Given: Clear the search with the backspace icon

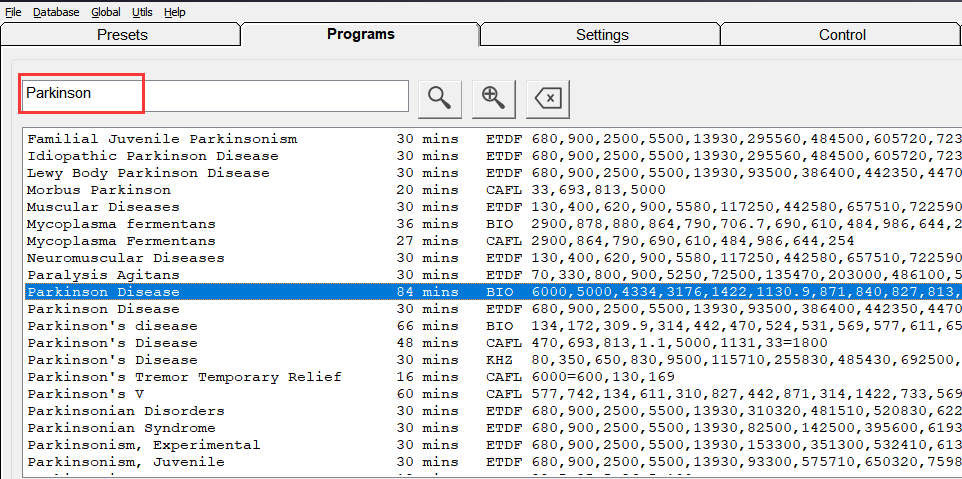Looking at the screenshot, I should 547,96.
